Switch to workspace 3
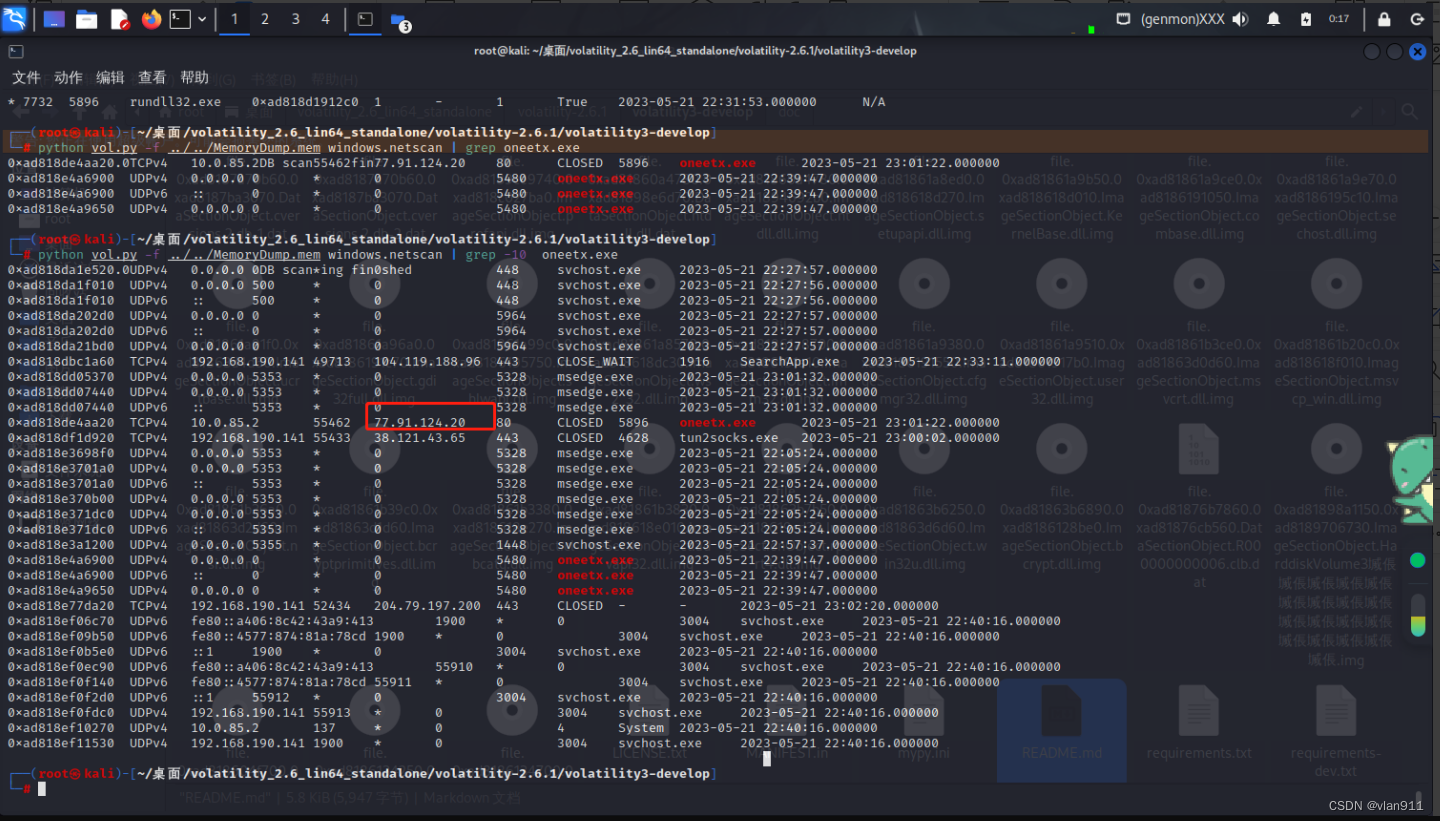Screen dimensions: 1440x821 pyautogui.click(x=295, y=19)
